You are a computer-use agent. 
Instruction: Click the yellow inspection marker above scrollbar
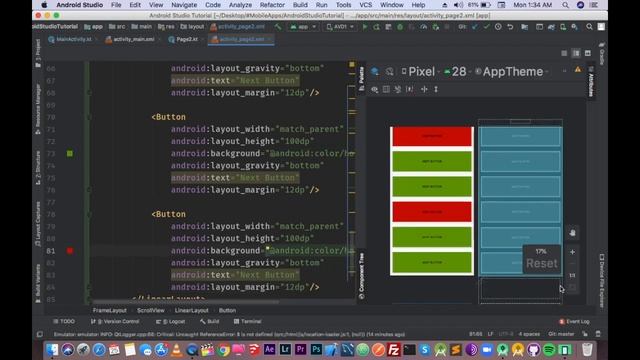(x=352, y=64)
